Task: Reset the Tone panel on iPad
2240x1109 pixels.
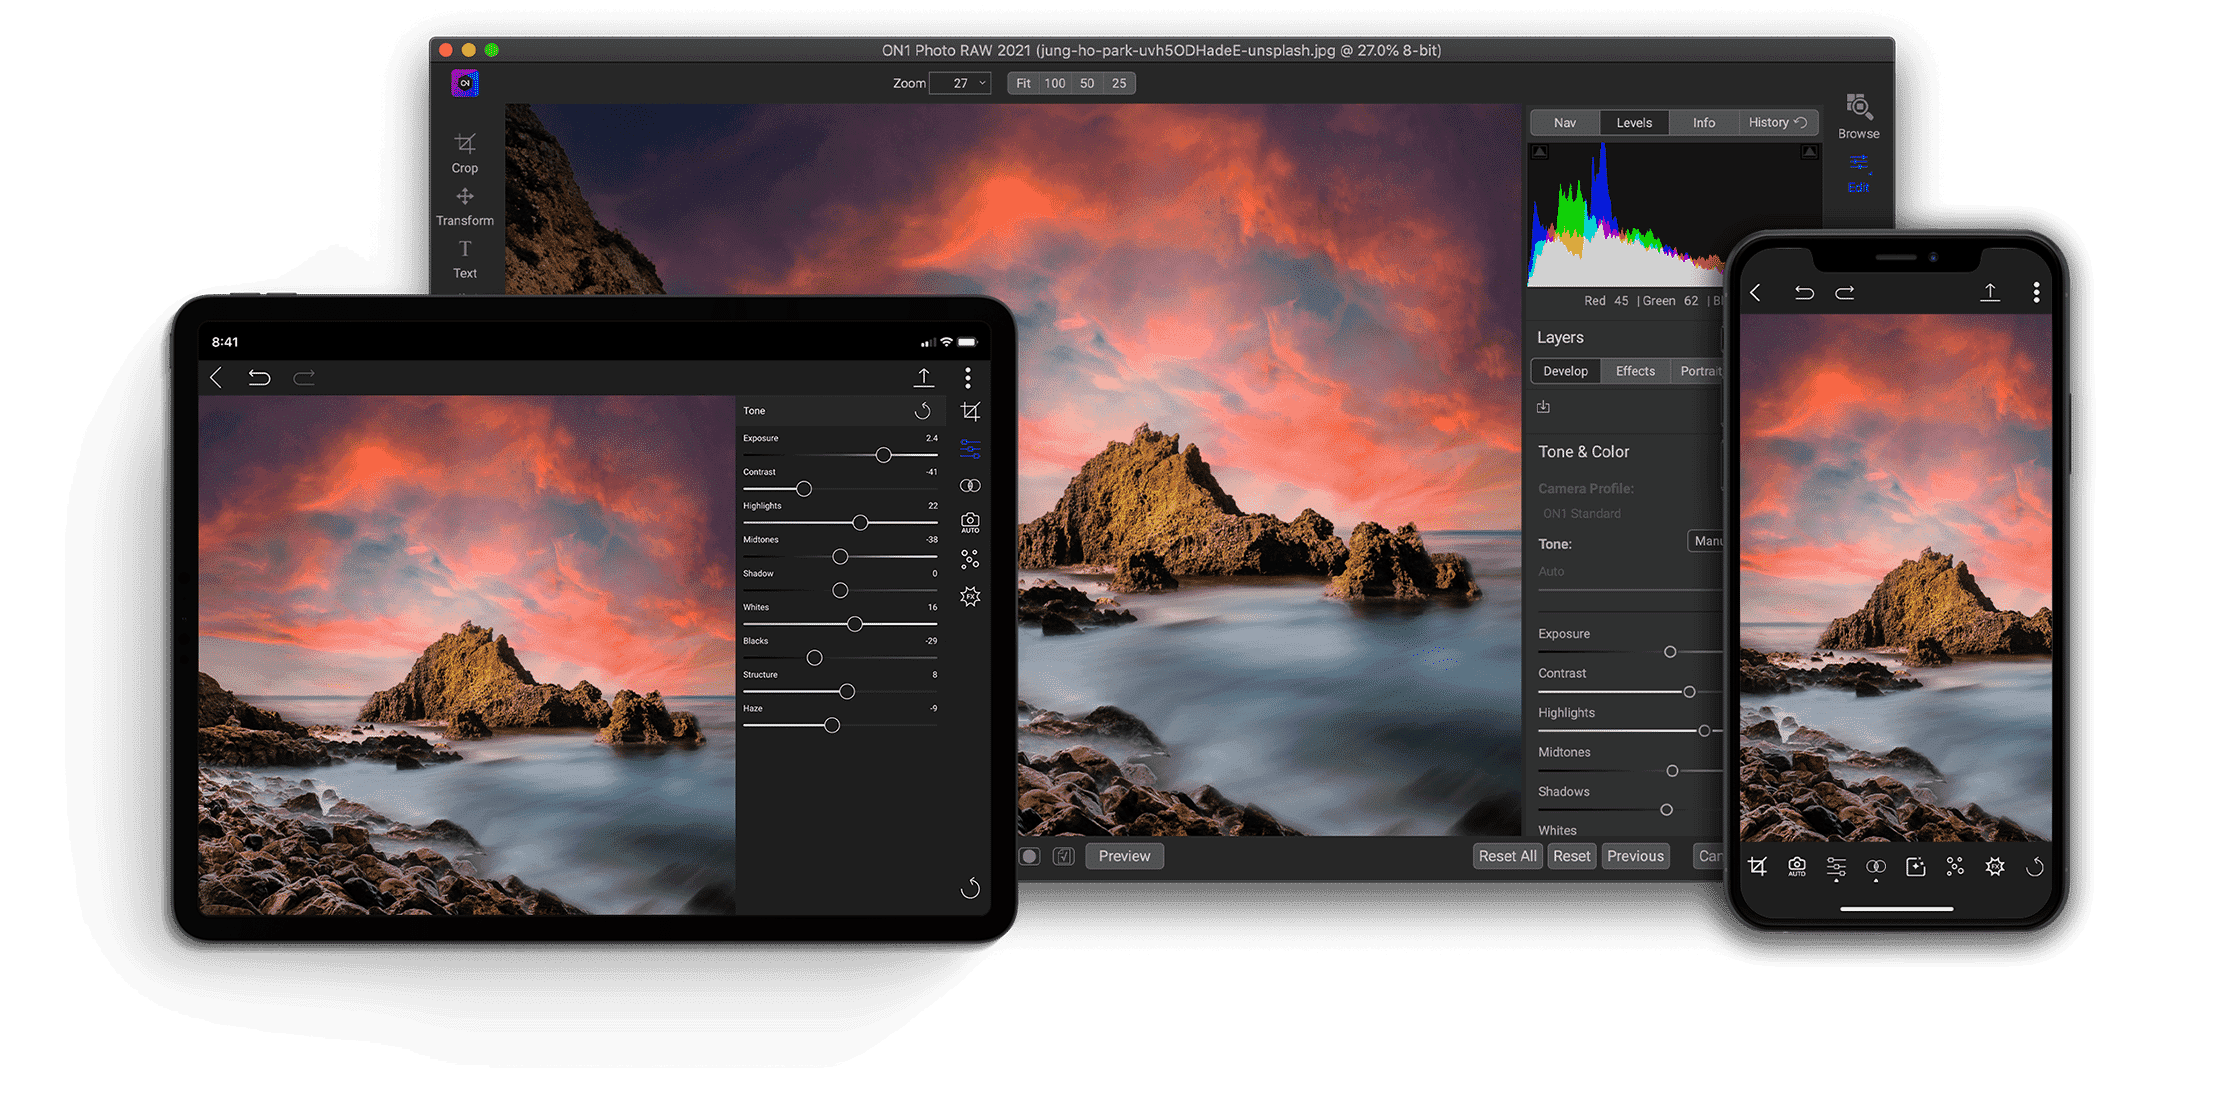Action: pos(922,411)
